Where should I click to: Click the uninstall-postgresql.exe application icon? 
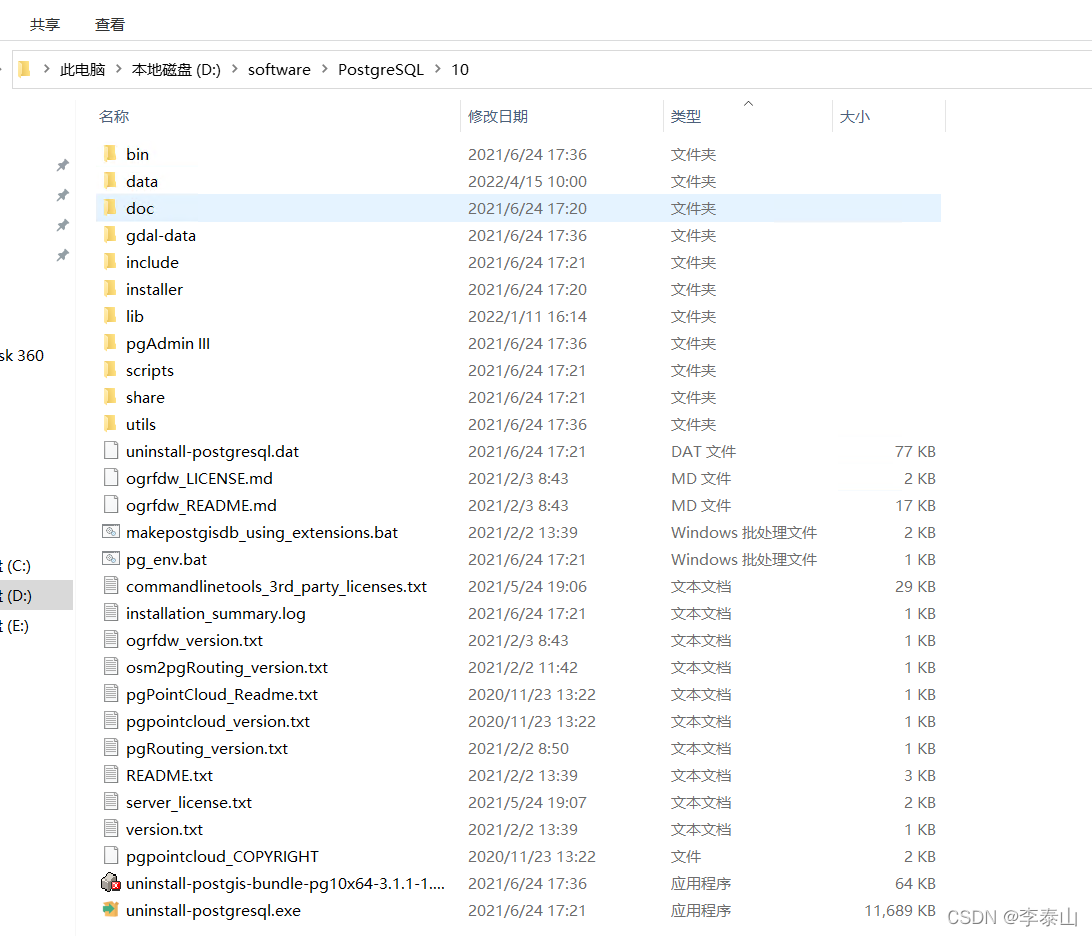click(111, 910)
